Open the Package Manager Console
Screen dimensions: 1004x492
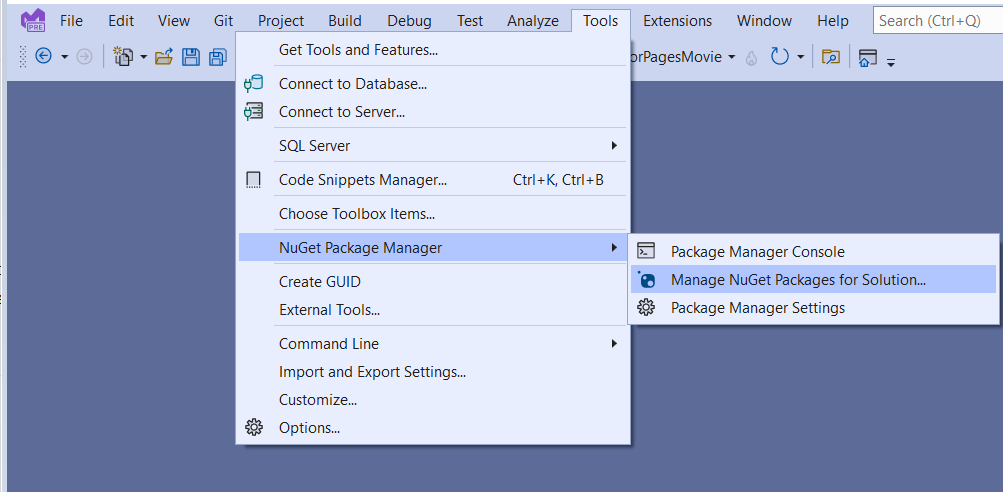point(757,252)
